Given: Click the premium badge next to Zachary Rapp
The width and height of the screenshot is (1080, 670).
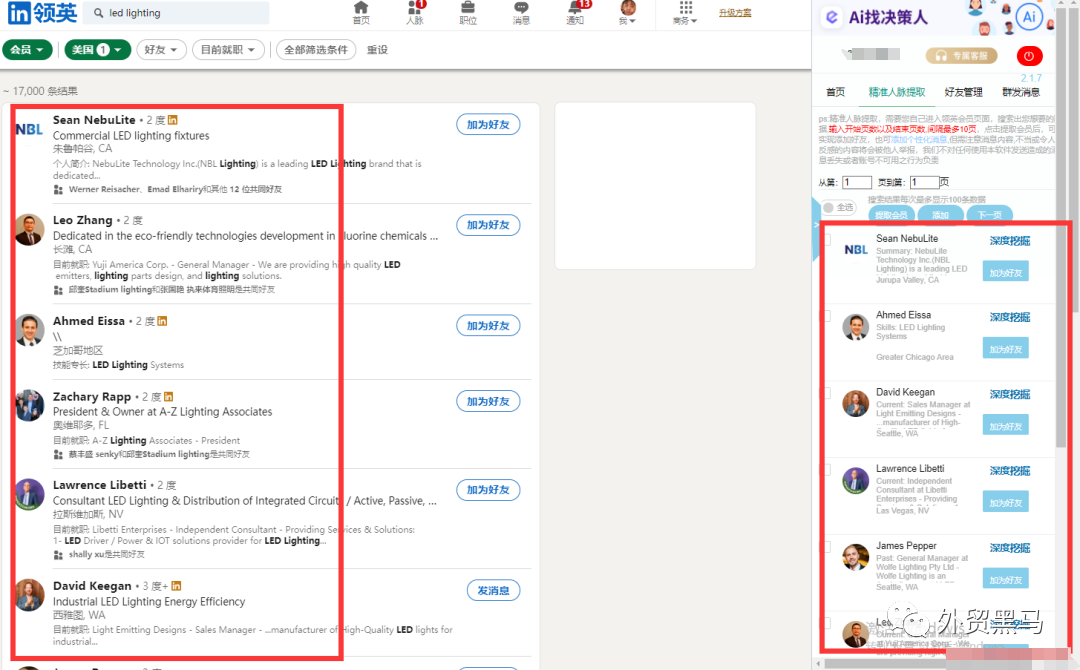Looking at the screenshot, I should coord(169,397).
